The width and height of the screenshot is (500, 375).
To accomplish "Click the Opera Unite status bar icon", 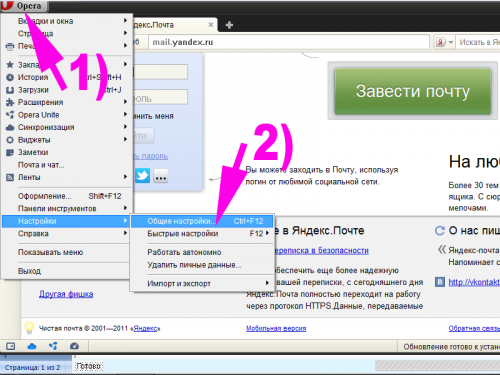I will [x=53, y=346].
